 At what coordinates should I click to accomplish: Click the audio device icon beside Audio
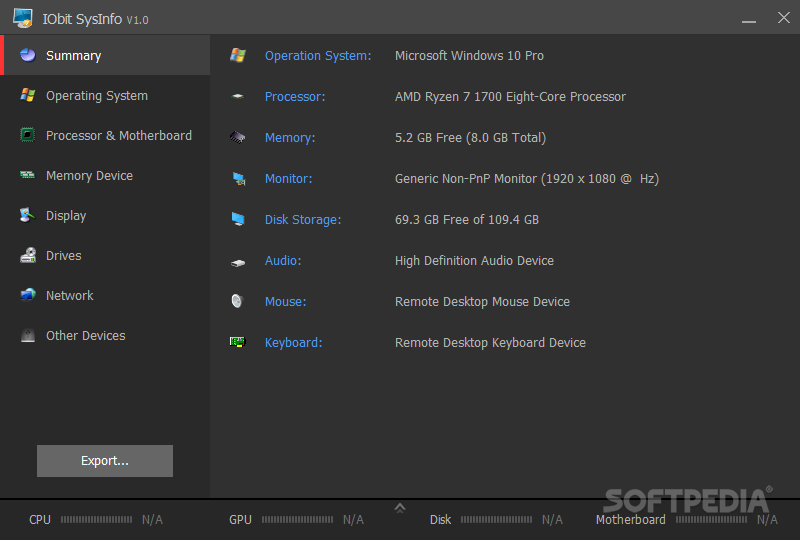238,263
